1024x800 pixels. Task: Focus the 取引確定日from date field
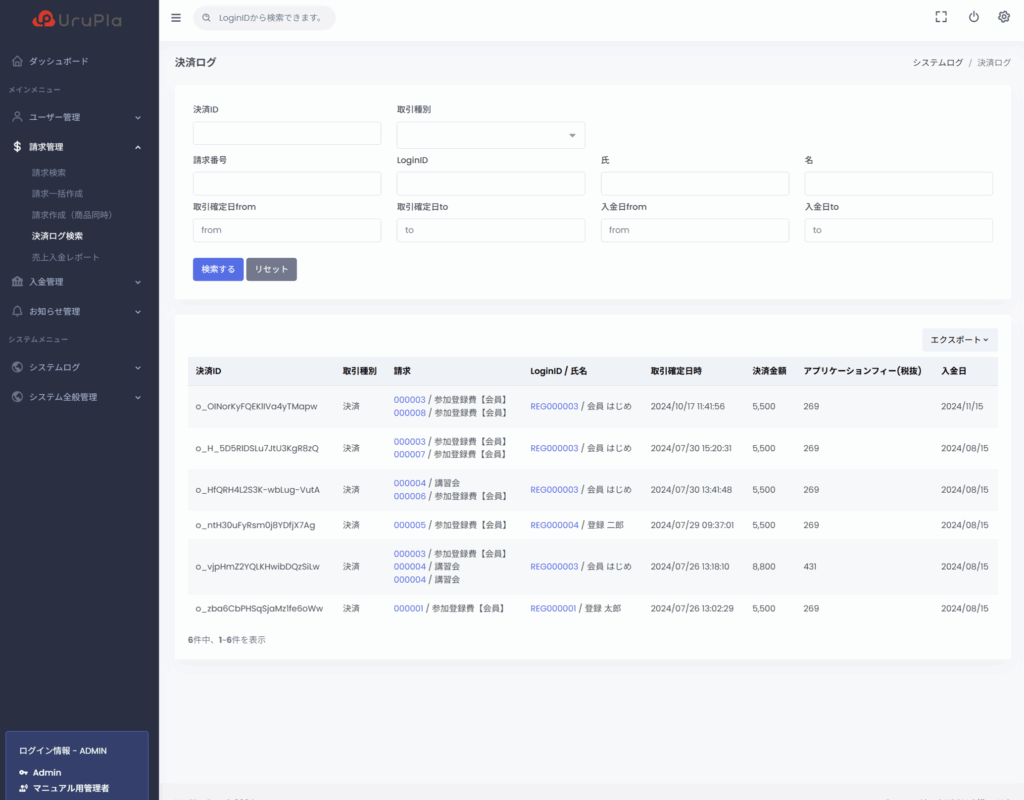point(287,230)
